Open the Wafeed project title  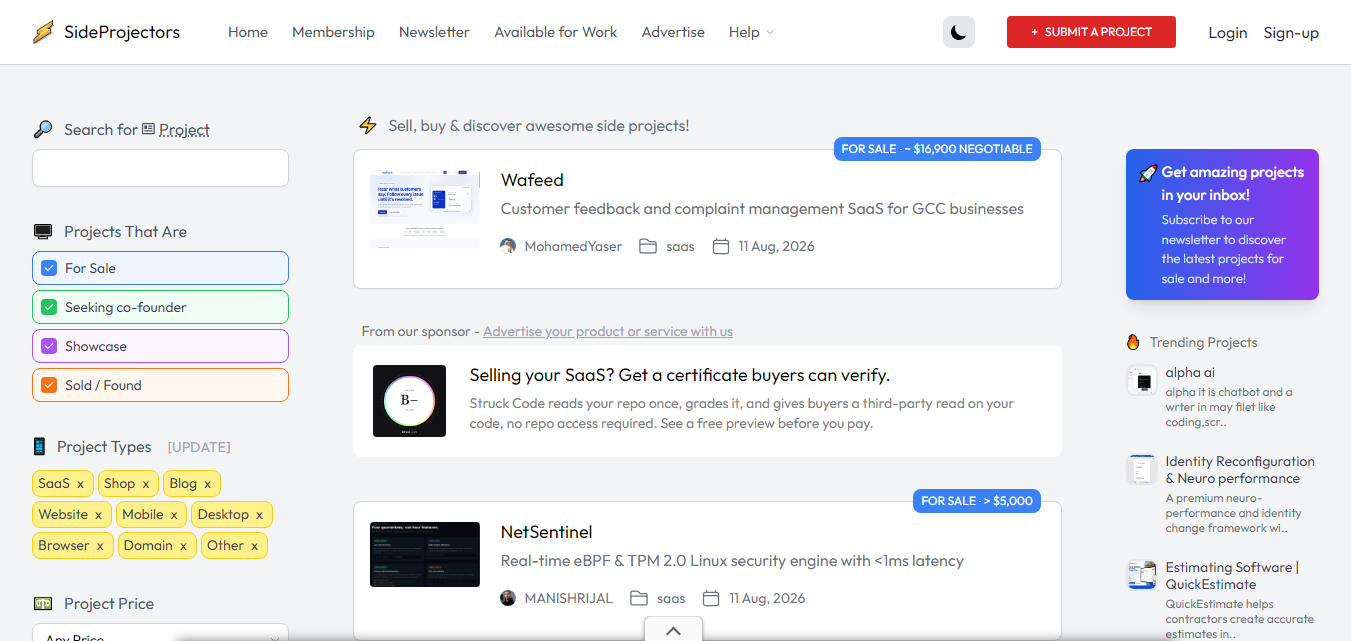[532, 180]
